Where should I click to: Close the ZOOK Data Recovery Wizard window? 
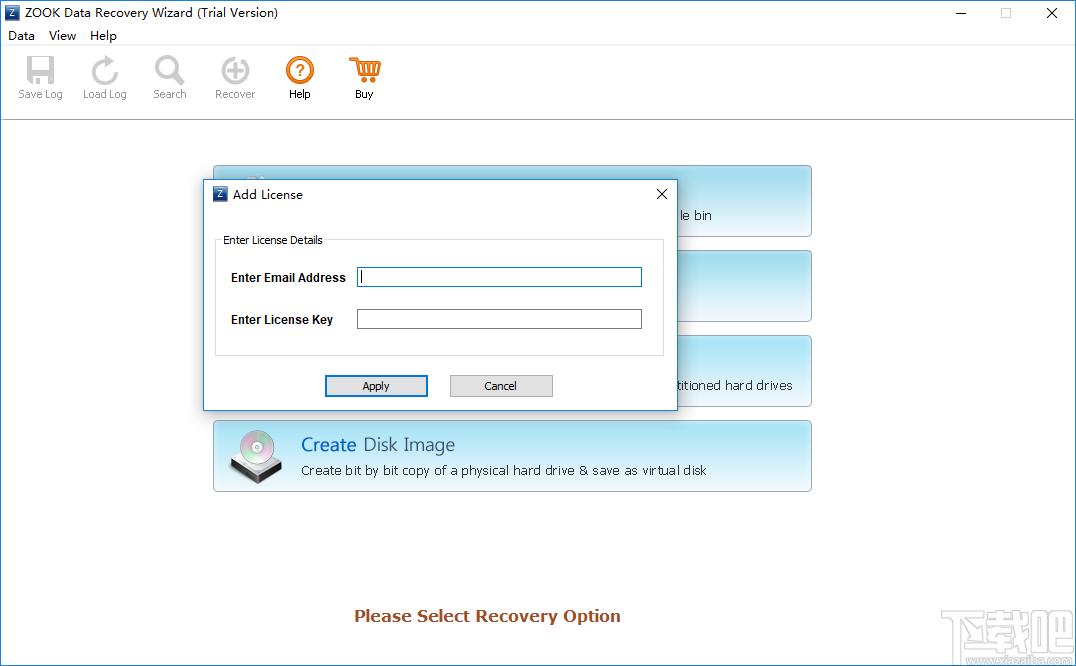tap(1051, 13)
